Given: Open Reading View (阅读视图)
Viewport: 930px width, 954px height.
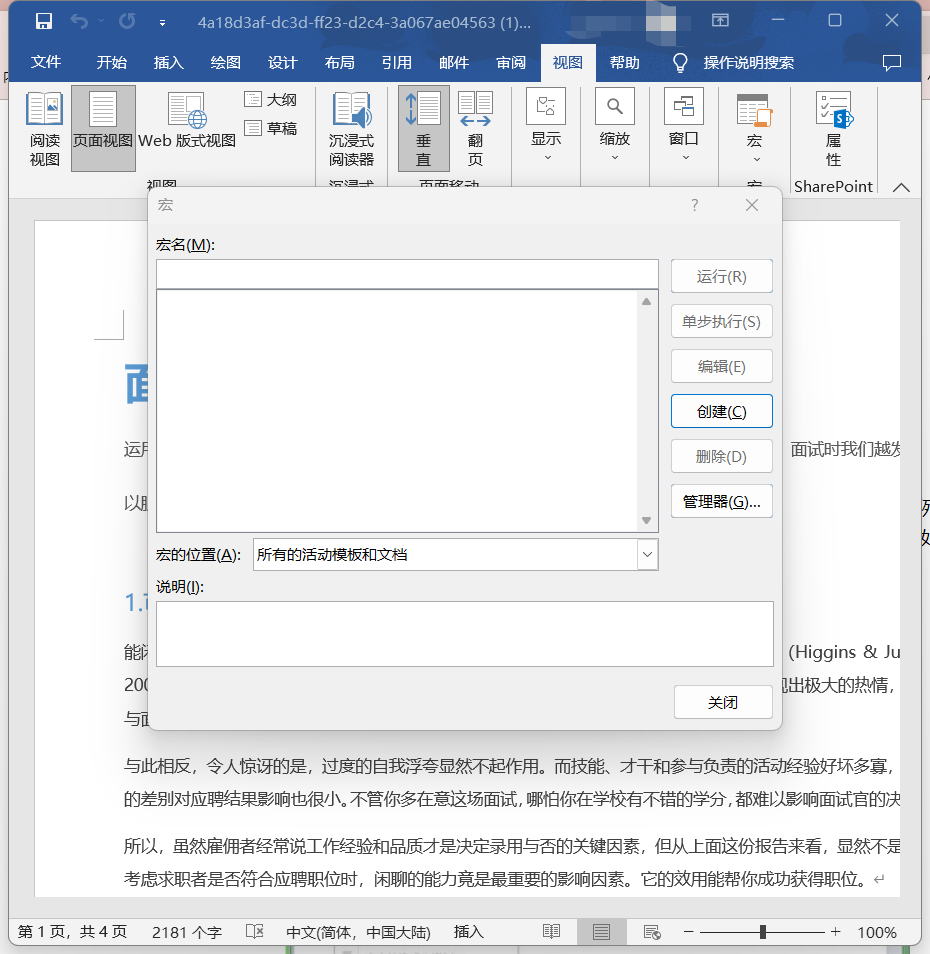Looking at the screenshot, I should [x=44, y=128].
